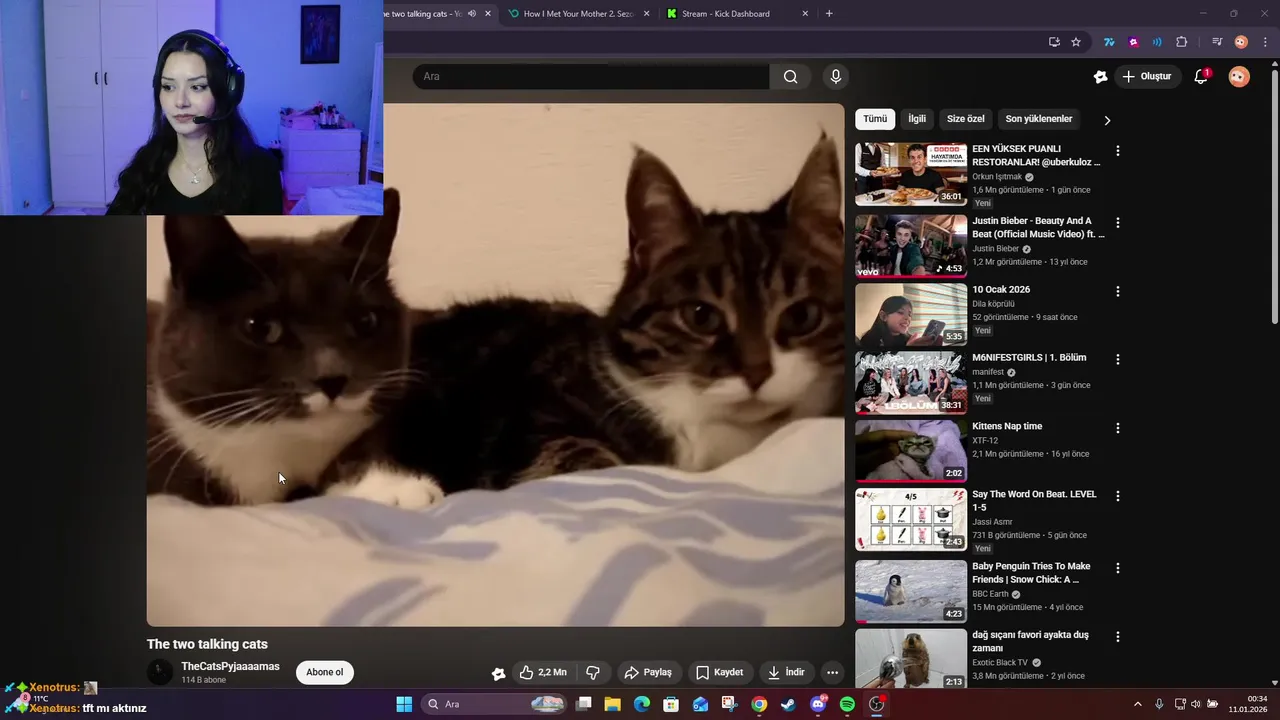Open YouTube notifications bell
The width and height of the screenshot is (1280, 720).
[x=1202, y=77]
